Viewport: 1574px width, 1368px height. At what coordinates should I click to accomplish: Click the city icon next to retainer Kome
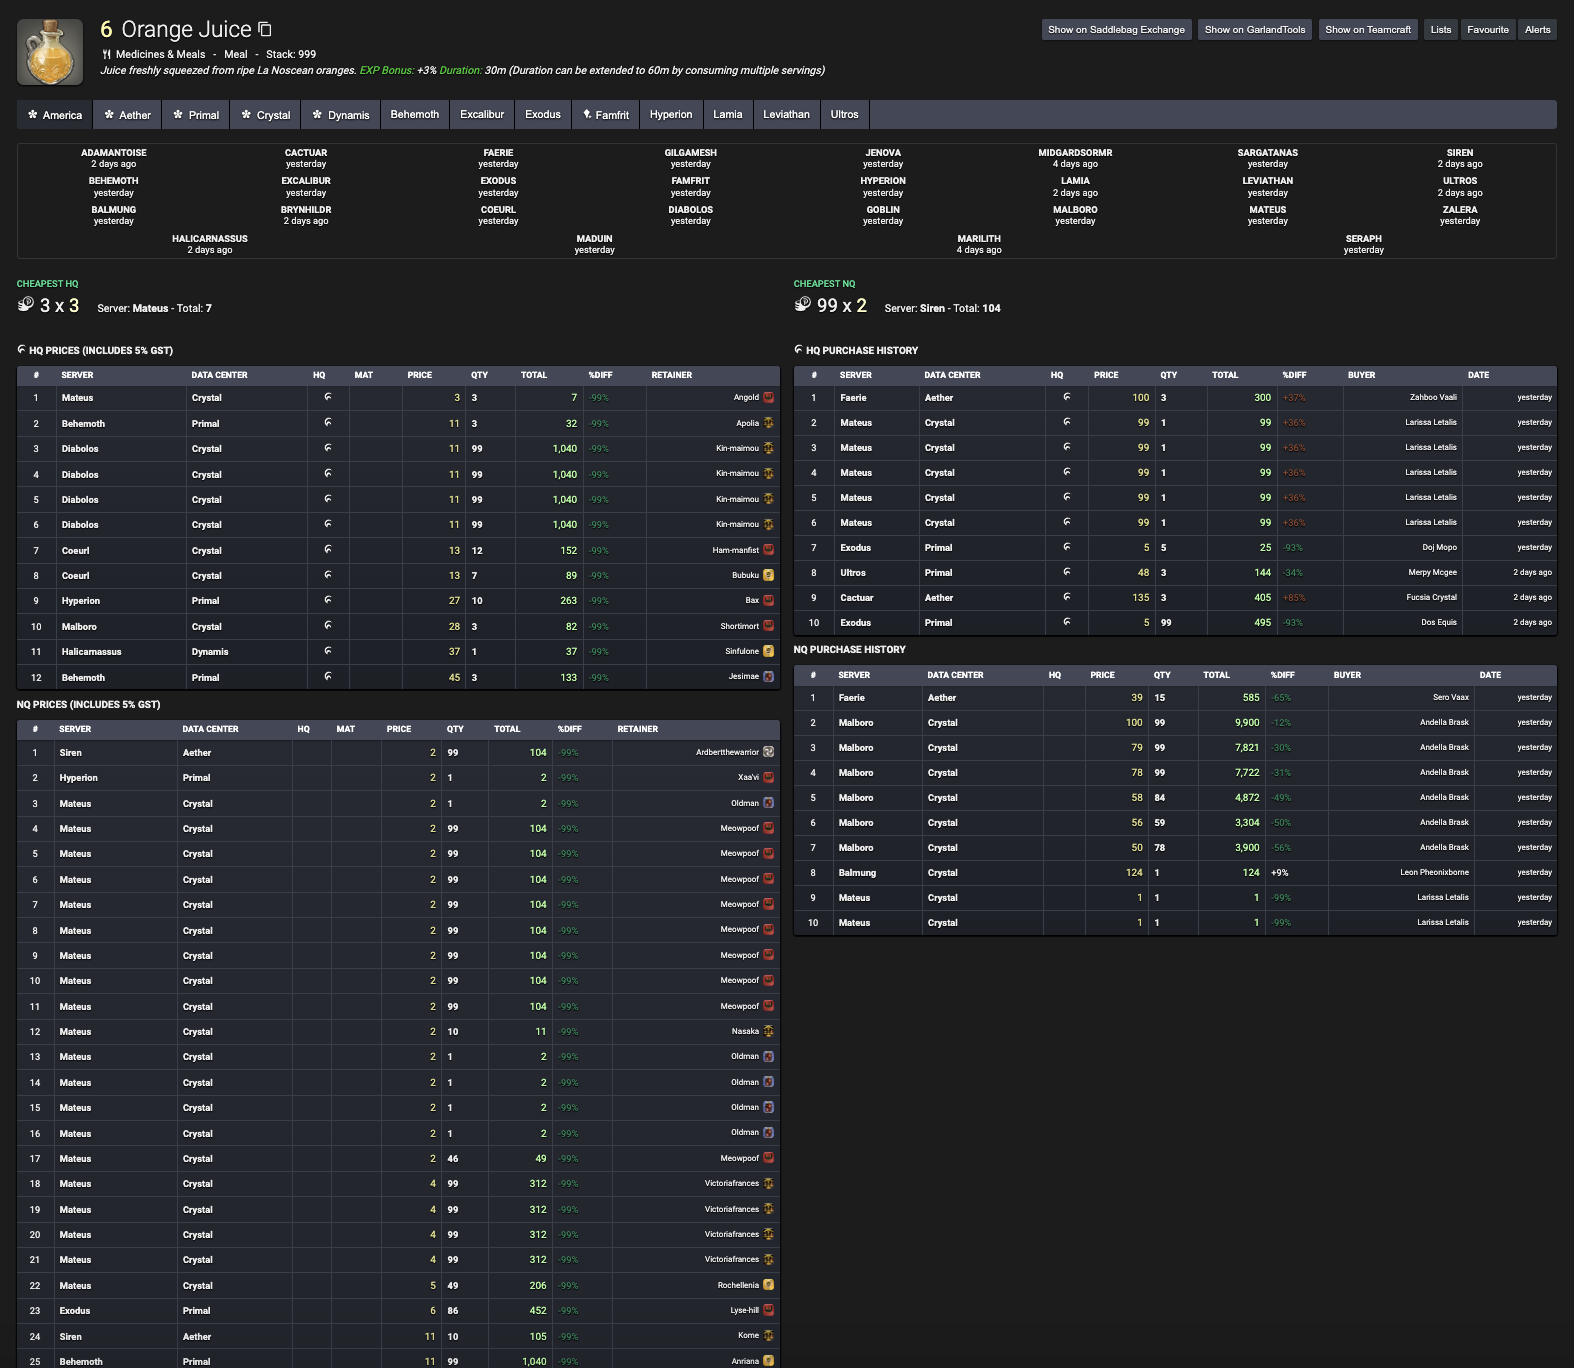pos(769,1336)
